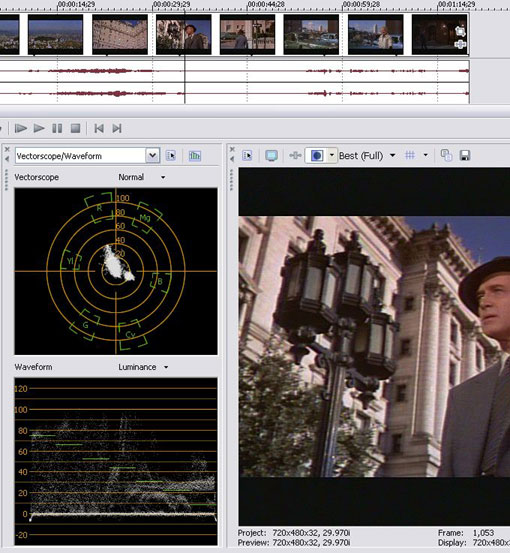Select the building facade clip thumbnail

(x=120, y=34)
